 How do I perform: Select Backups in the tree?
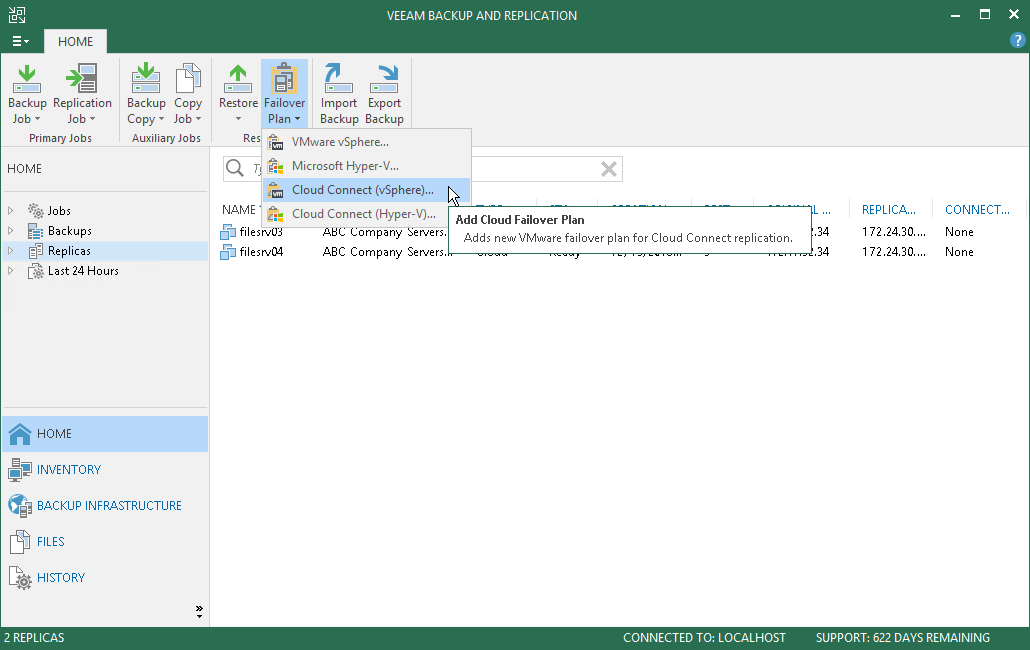tap(69, 230)
